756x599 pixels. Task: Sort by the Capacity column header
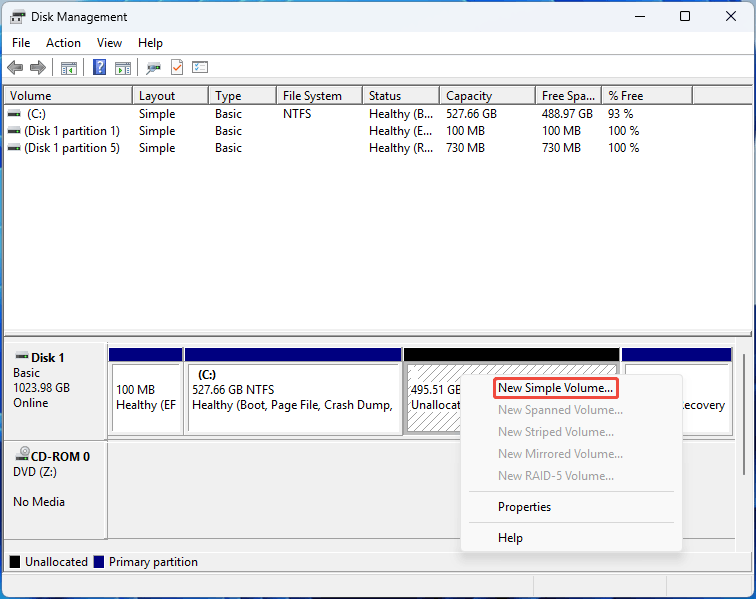487,95
